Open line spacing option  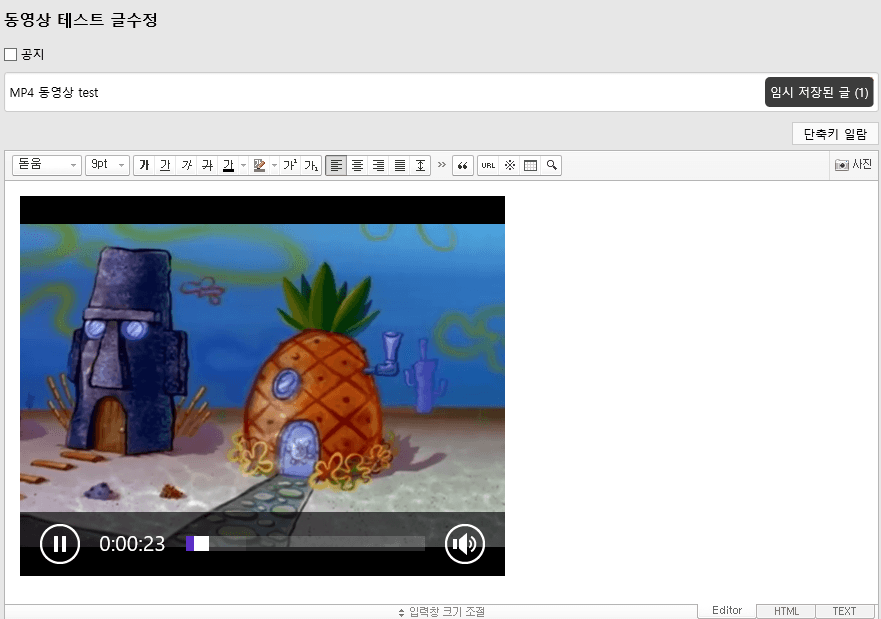coord(420,165)
